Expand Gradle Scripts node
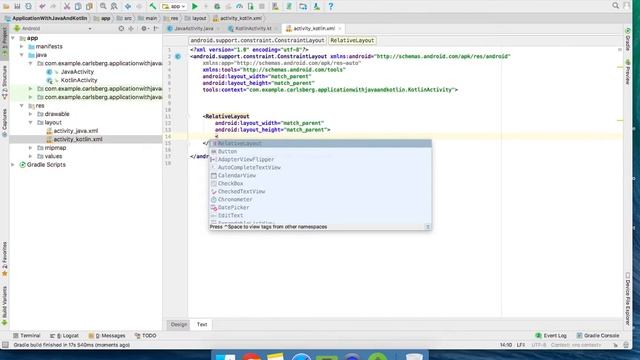Viewport: 640px width, 360px height. point(13,165)
